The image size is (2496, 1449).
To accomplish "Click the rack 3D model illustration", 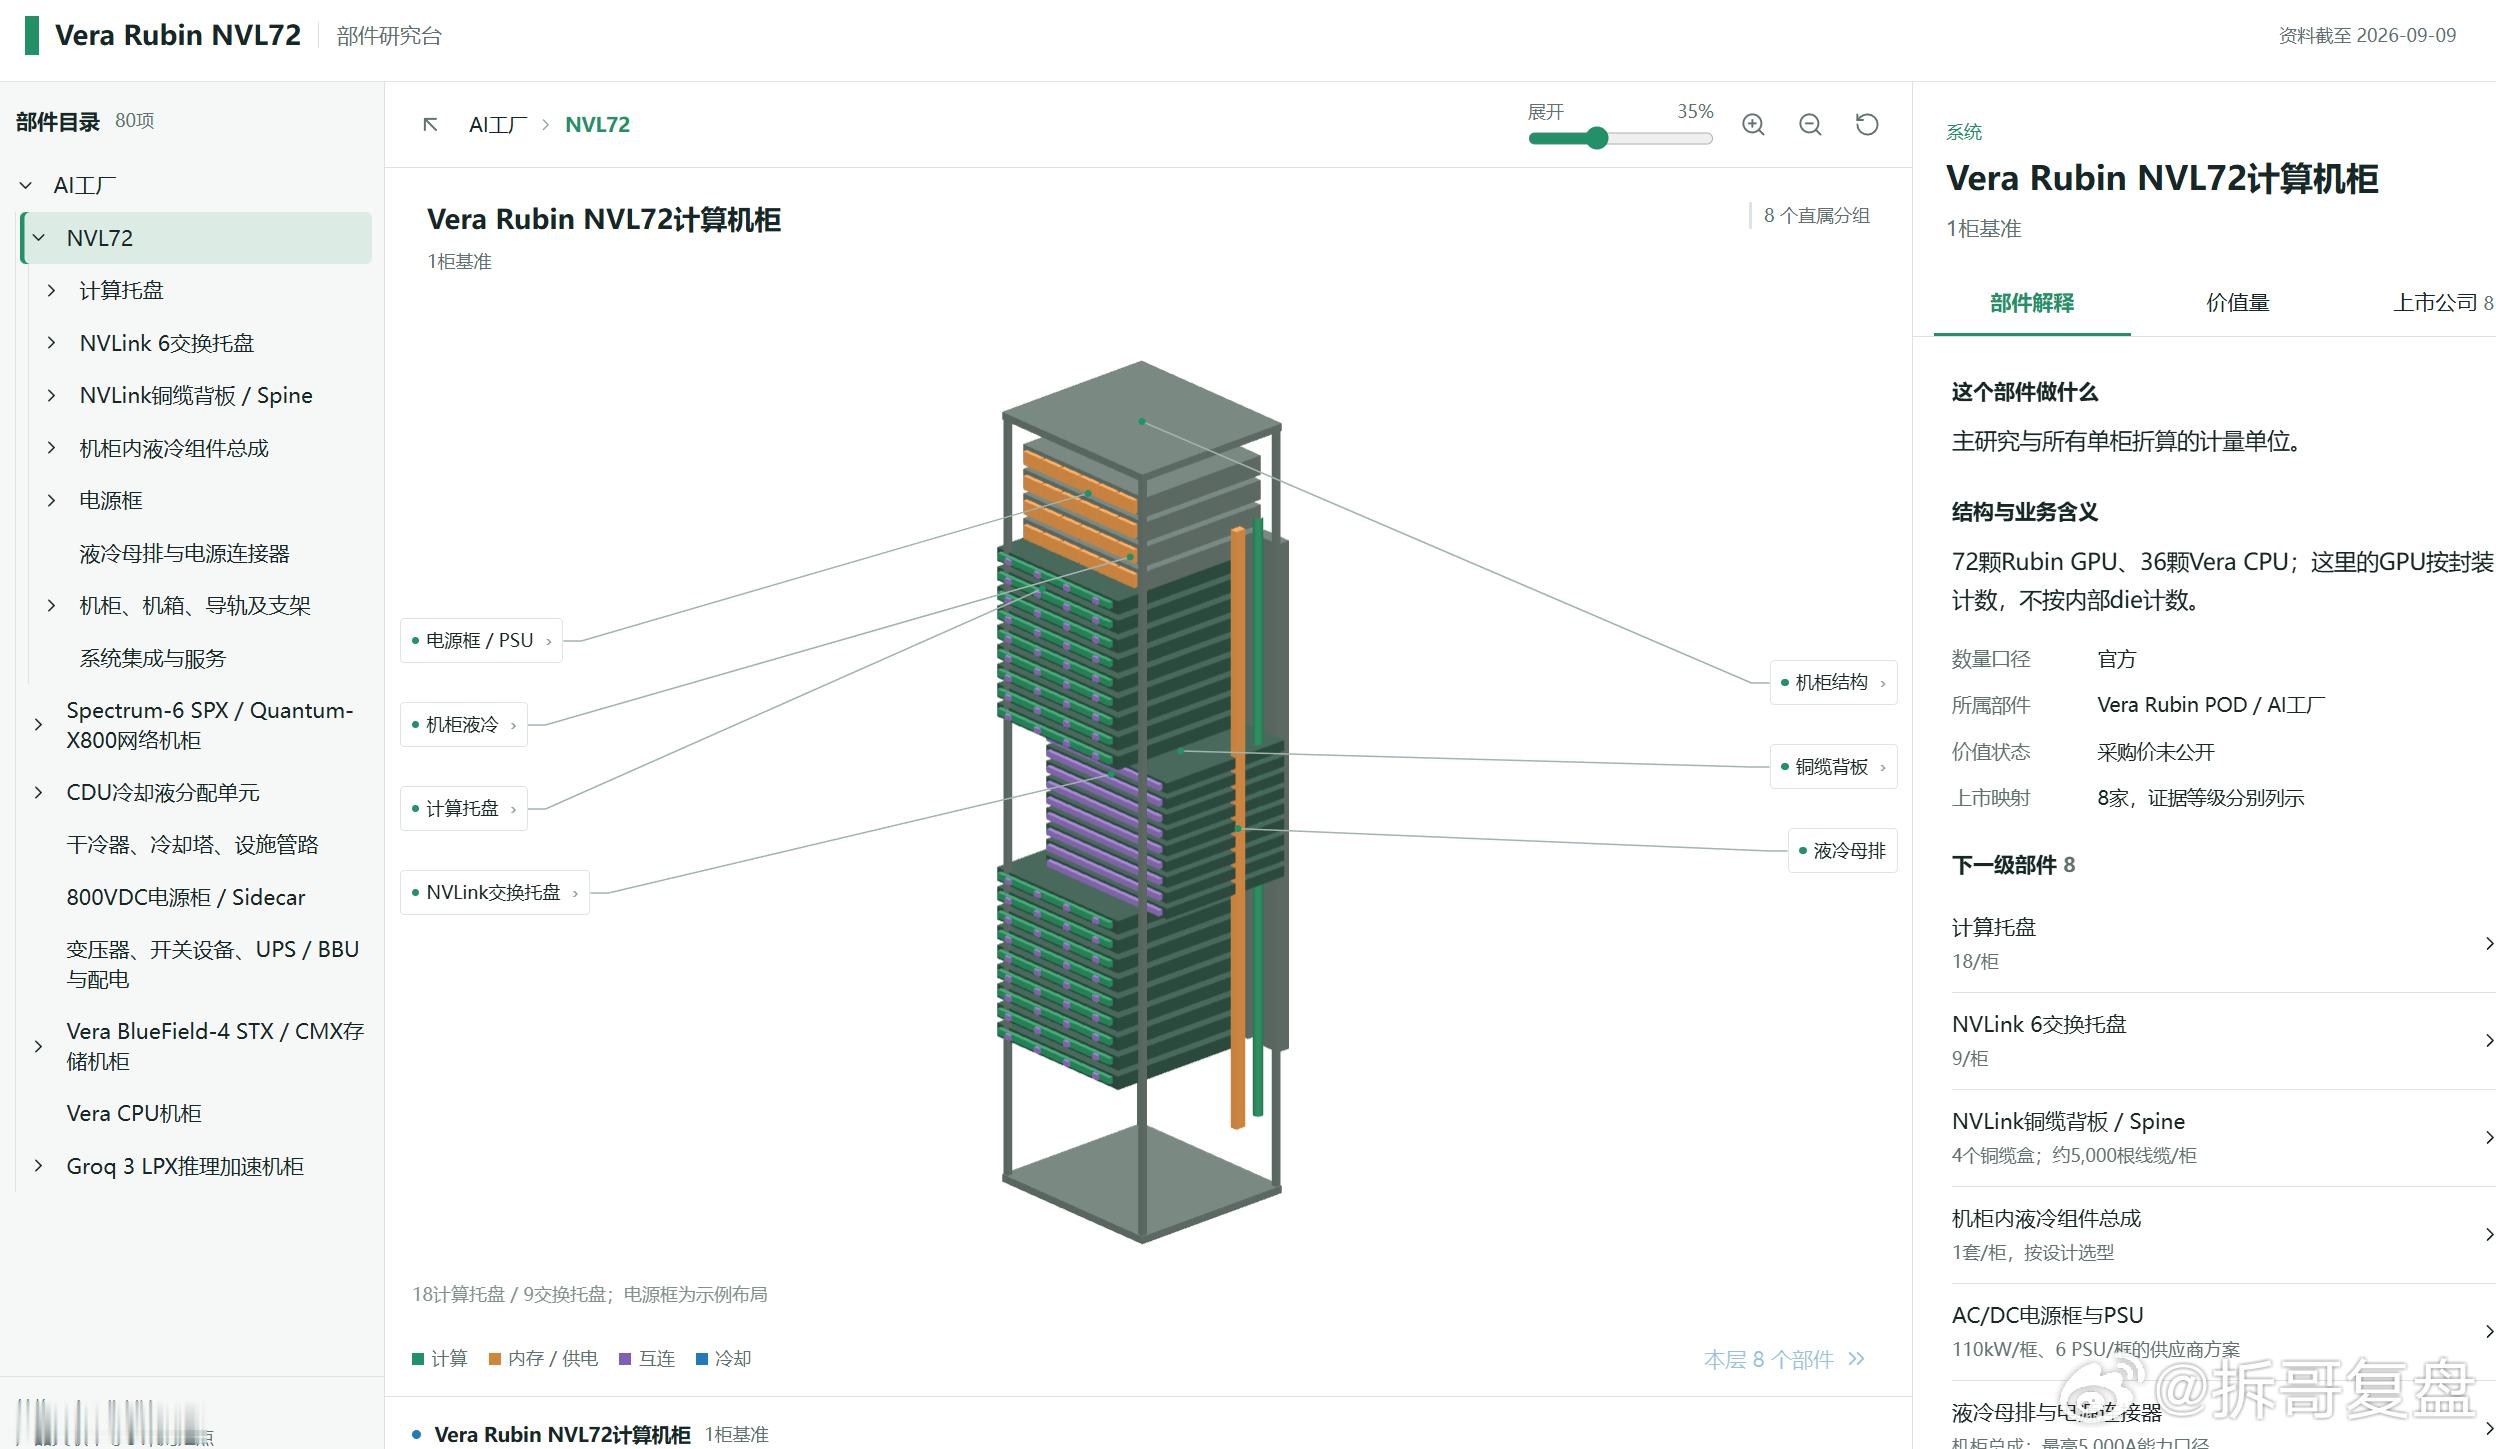I will click(1143, 802).
